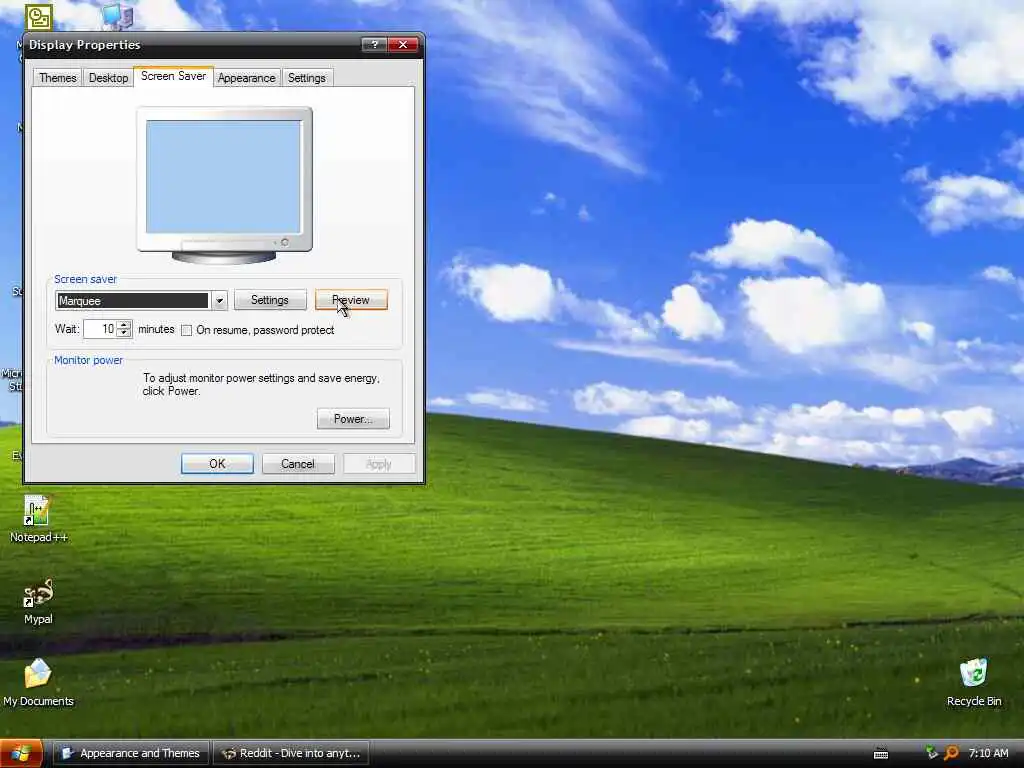Open the Outlook desktop icon with clock

coord(39,17)
